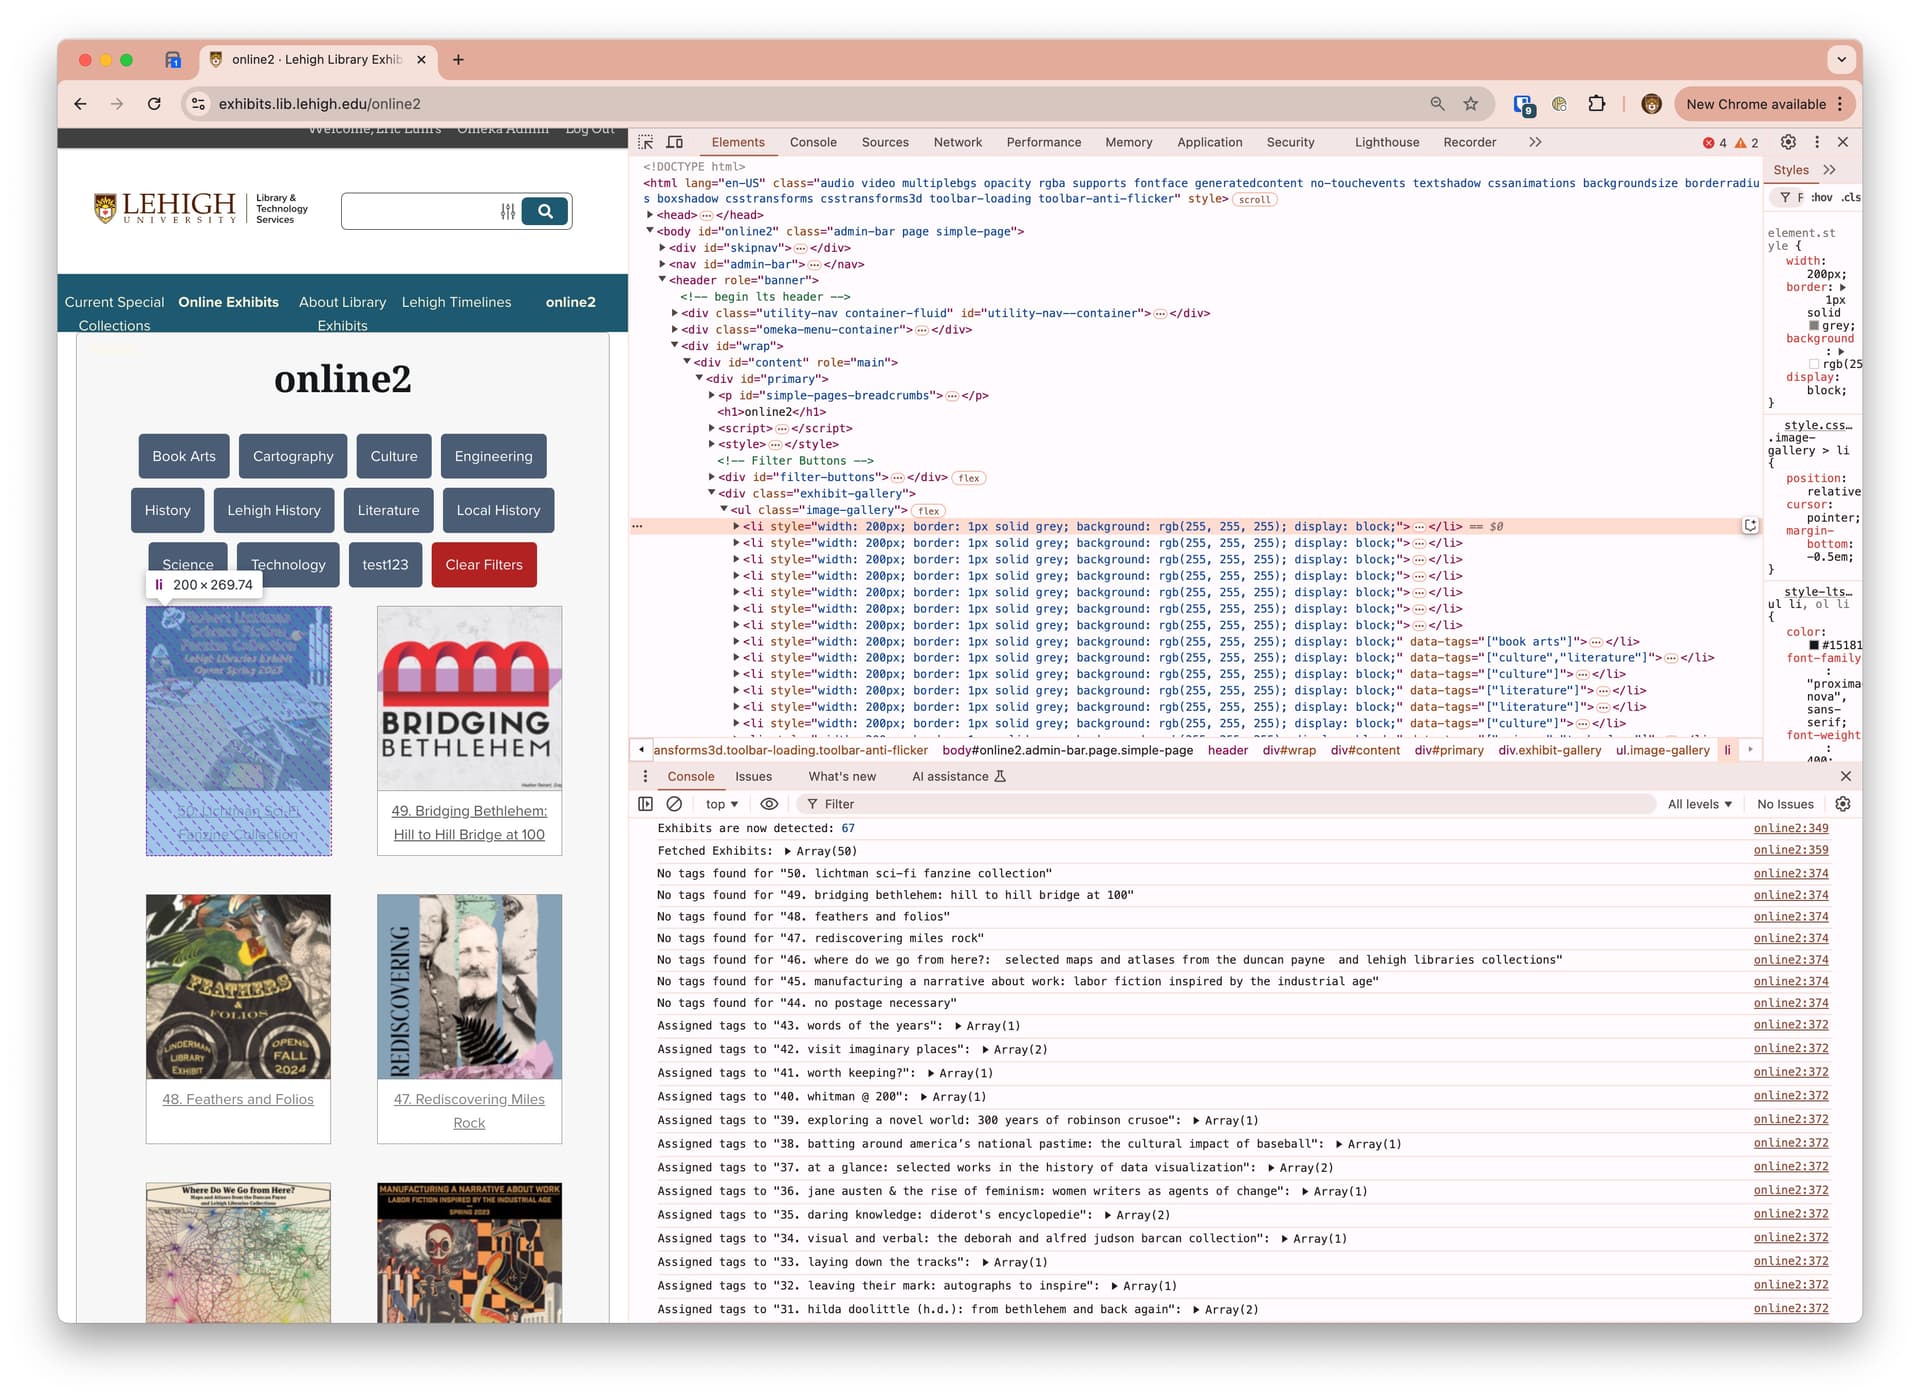
Task: Click the zoom magnifier in address bar
Action: point(1437,104)
